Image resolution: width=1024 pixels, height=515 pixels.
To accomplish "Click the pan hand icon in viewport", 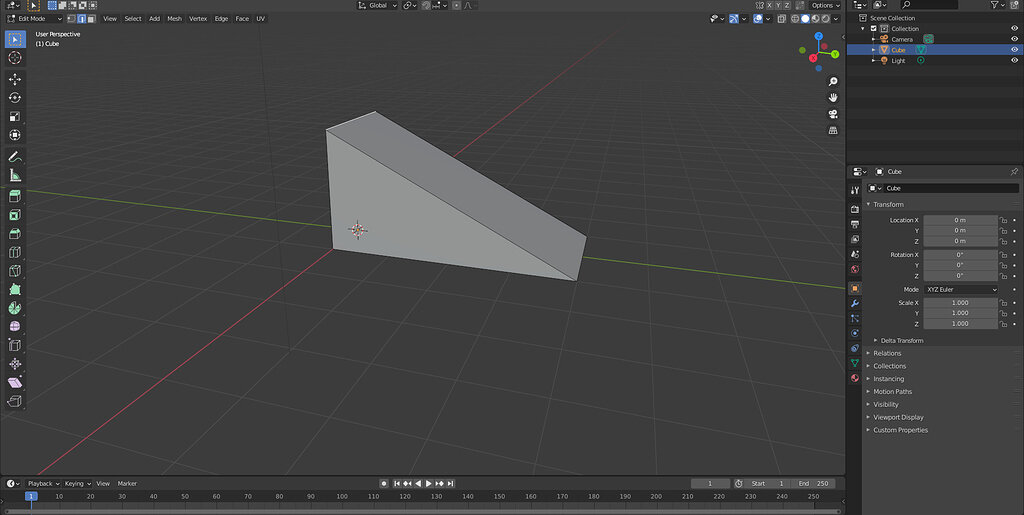I will pos(833,97).
